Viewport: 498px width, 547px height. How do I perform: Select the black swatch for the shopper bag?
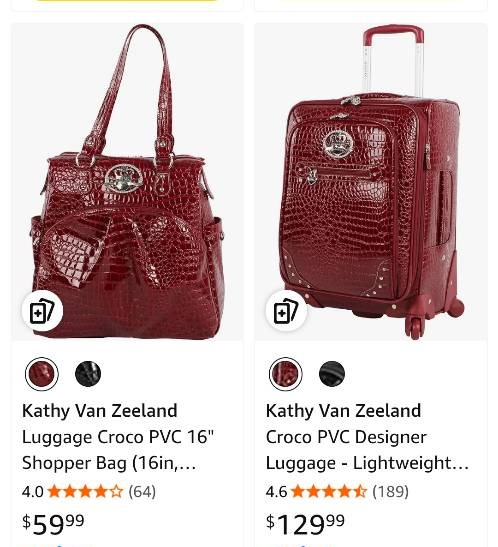tap(88, 374)
